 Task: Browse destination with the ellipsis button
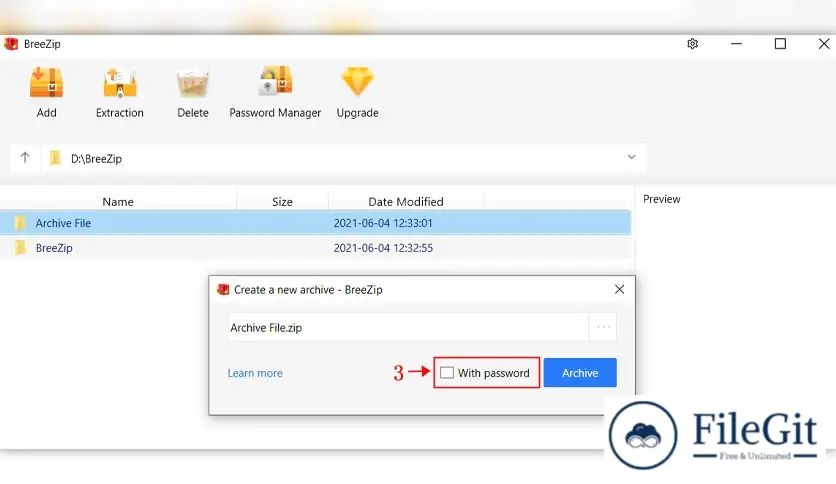(x=603, y=327)
